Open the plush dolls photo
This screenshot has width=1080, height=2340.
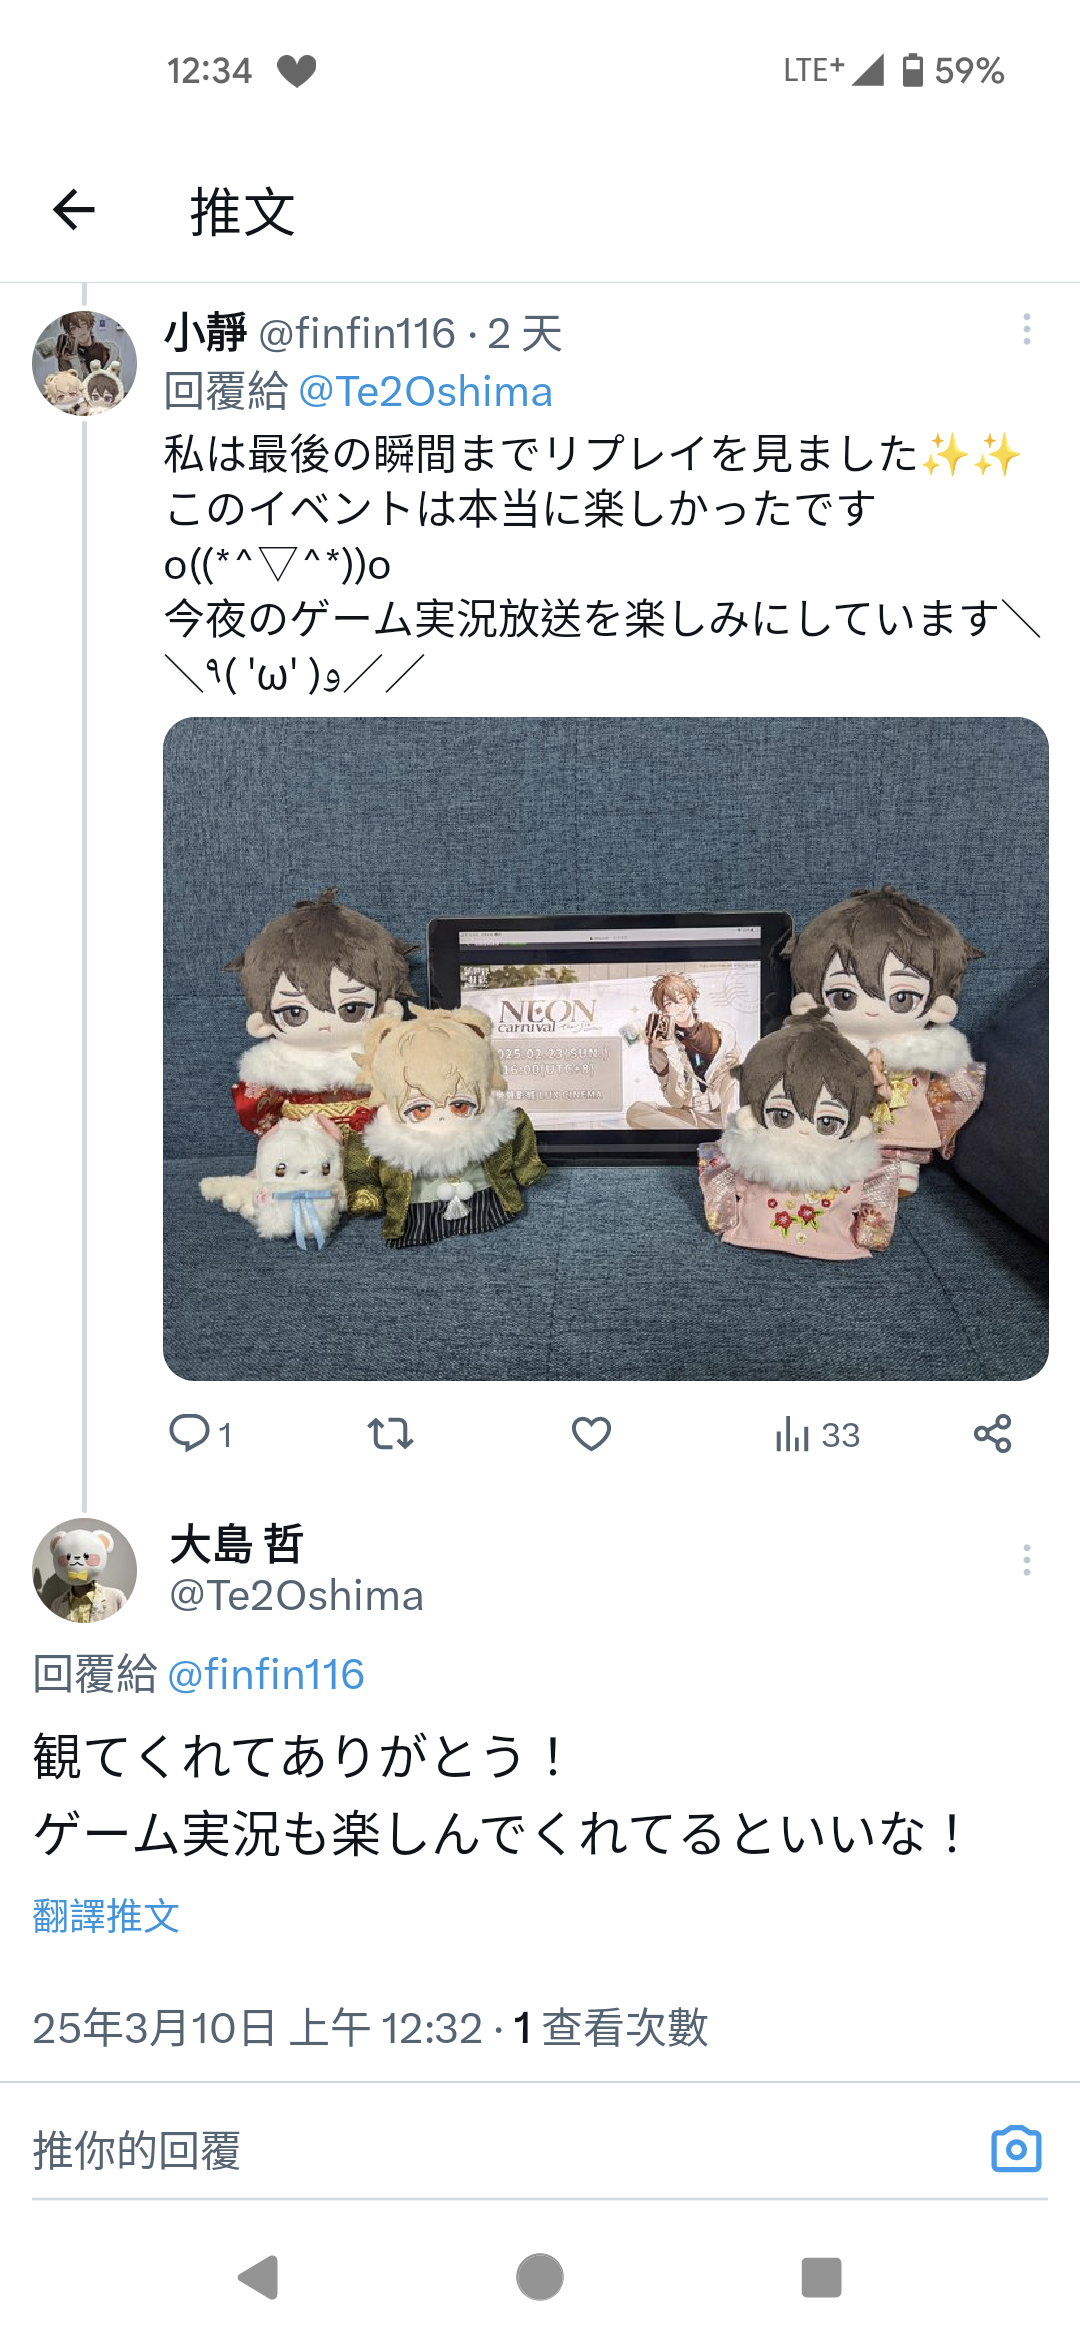pos(606,1049)
